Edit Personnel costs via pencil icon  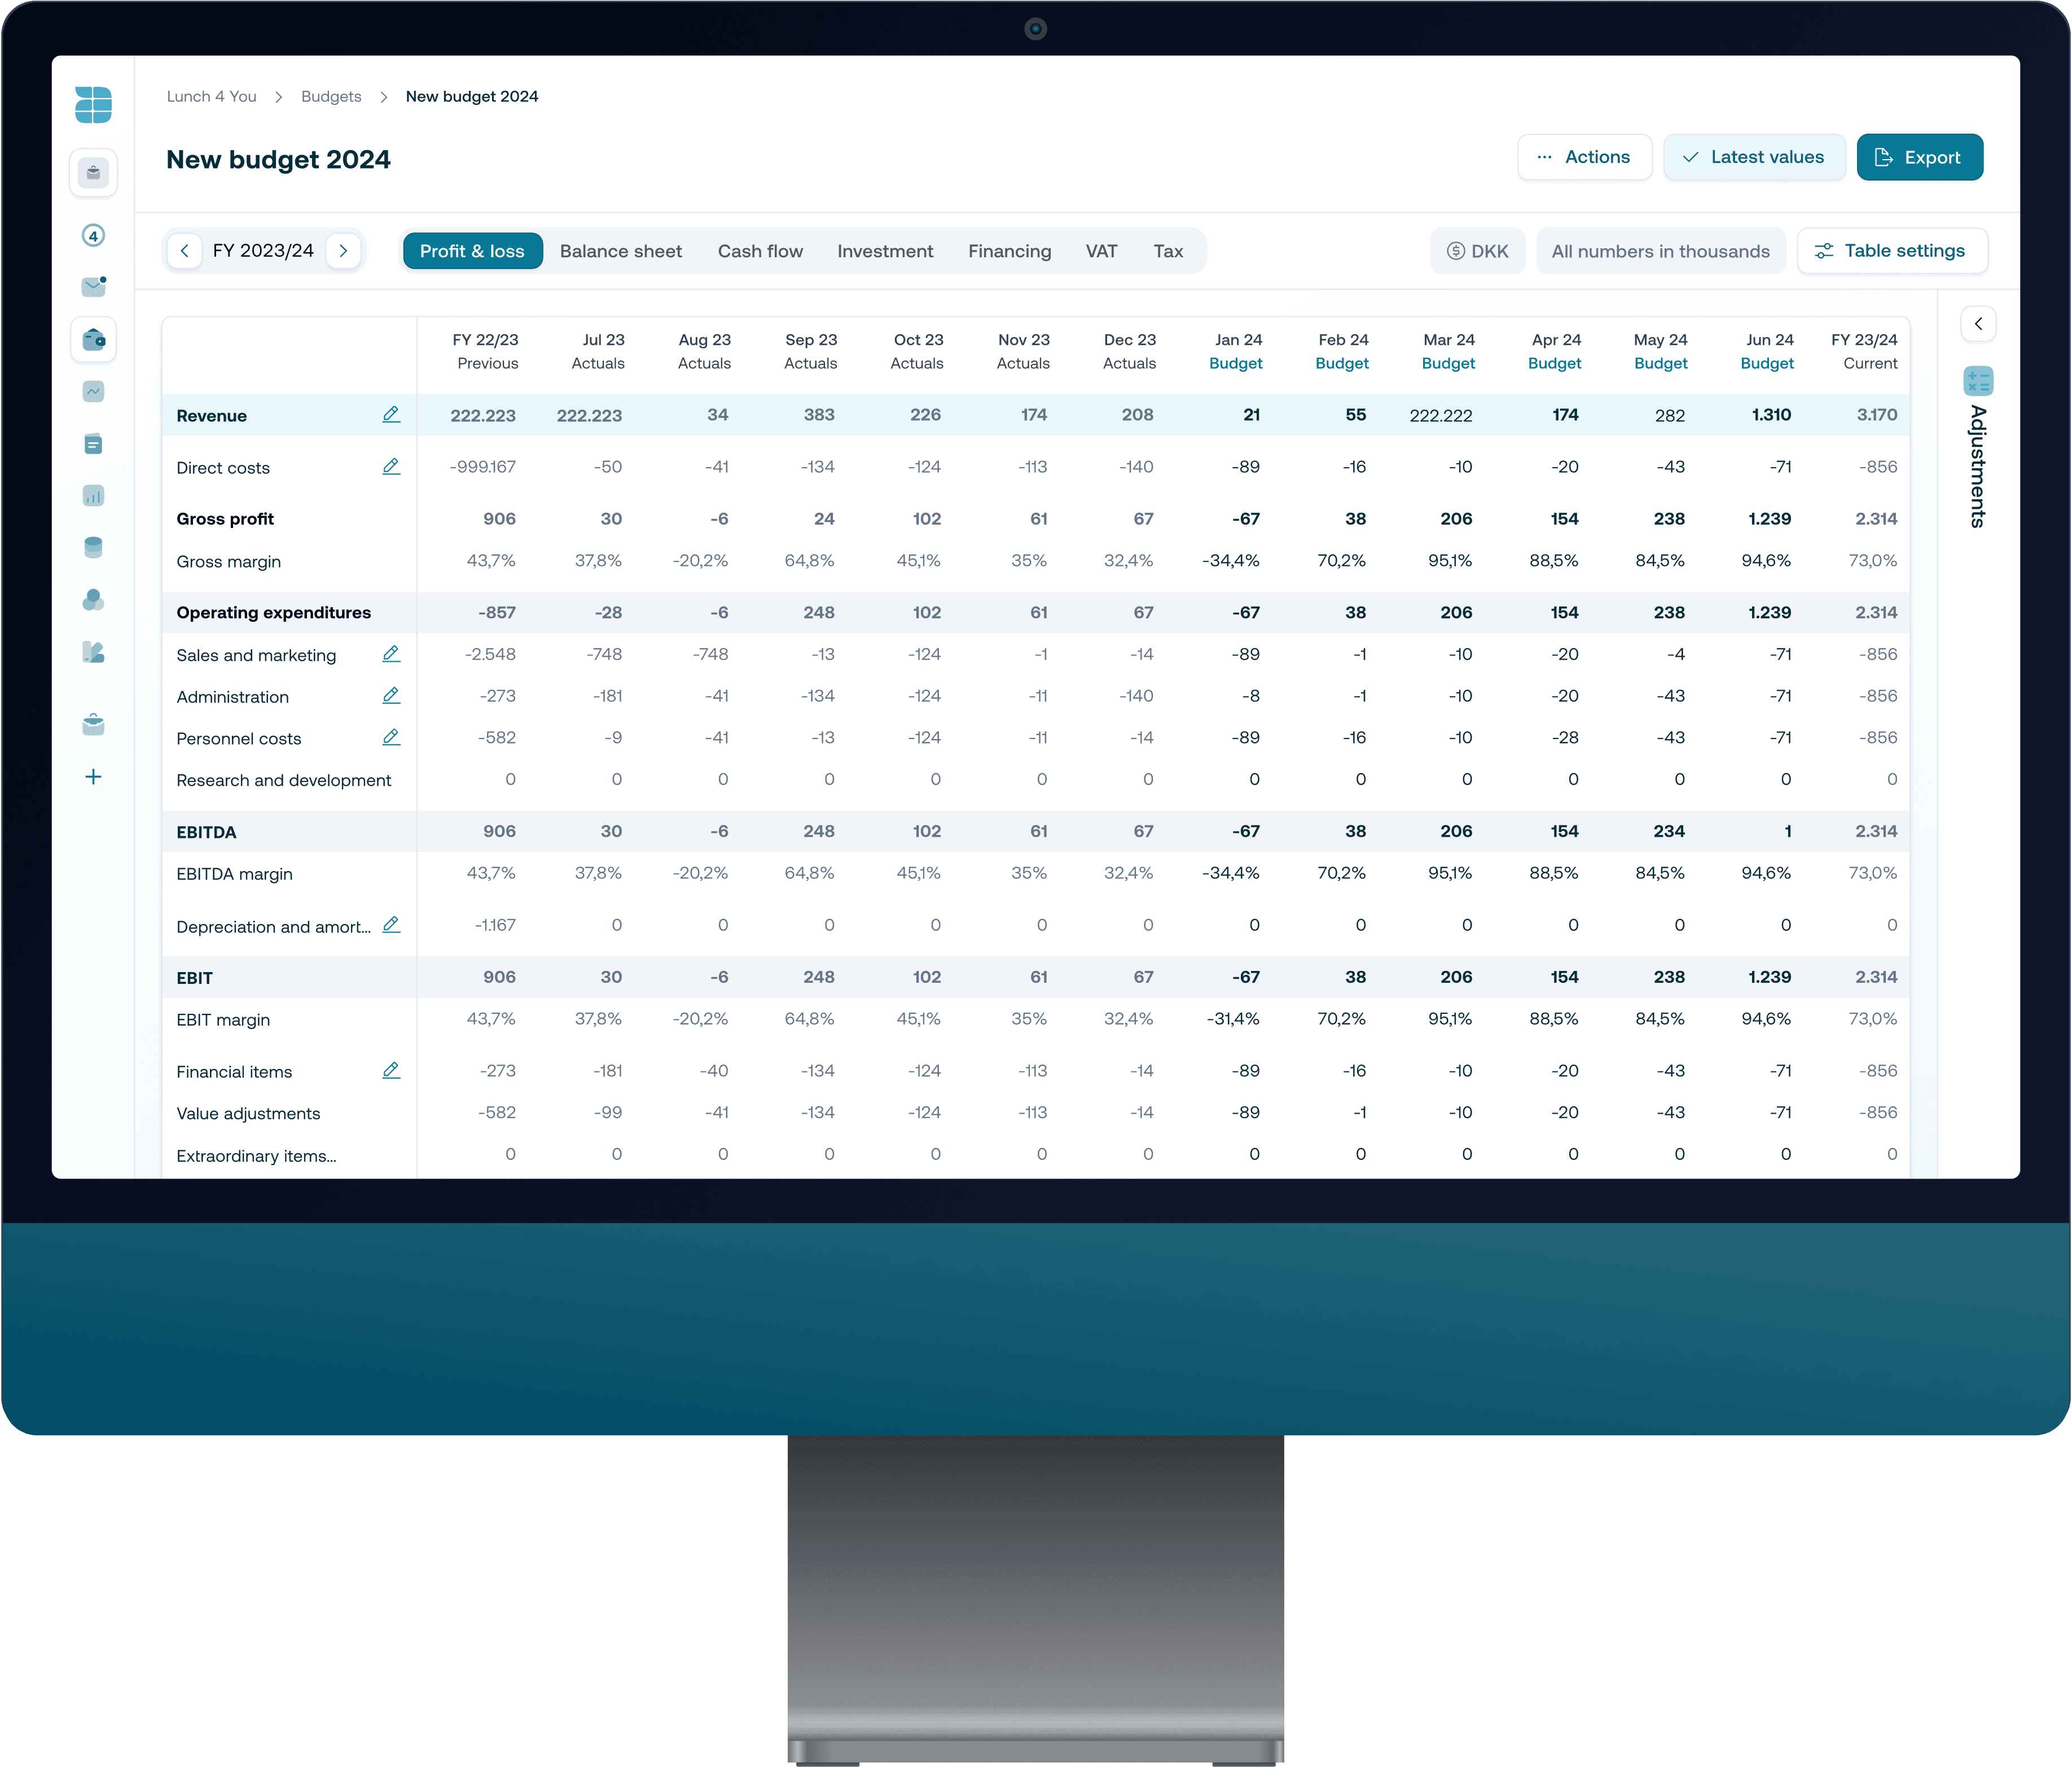click(x=391, y=738)
